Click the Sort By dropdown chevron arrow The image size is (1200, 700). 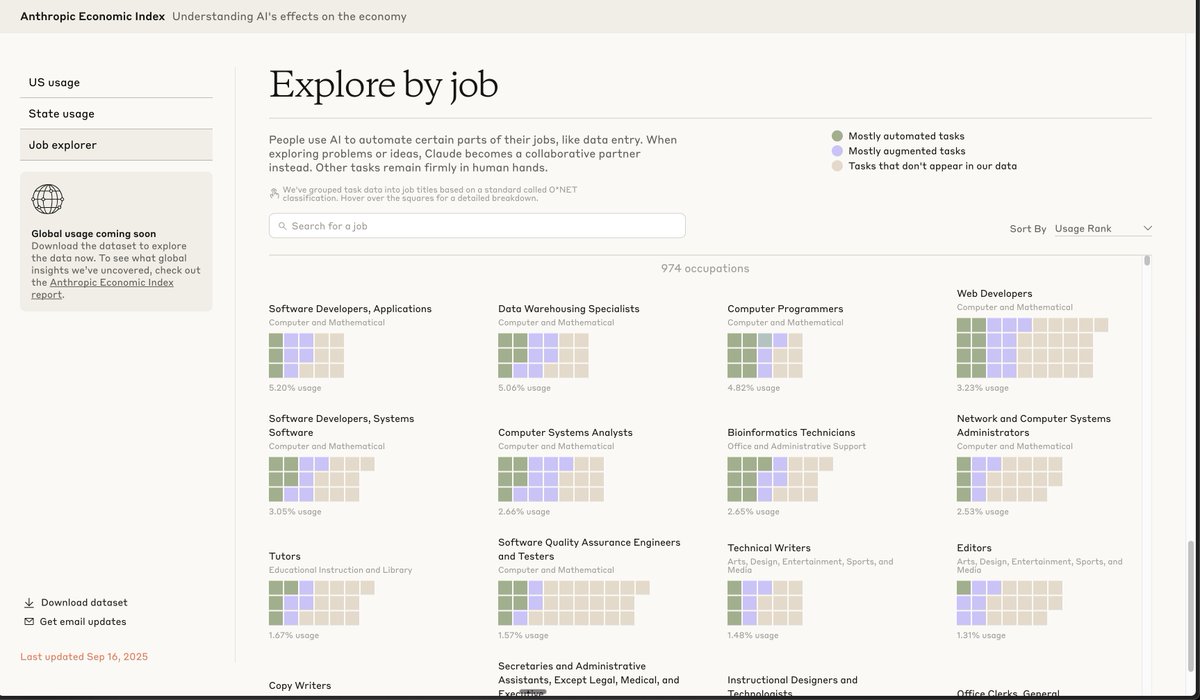(1147, 229)
